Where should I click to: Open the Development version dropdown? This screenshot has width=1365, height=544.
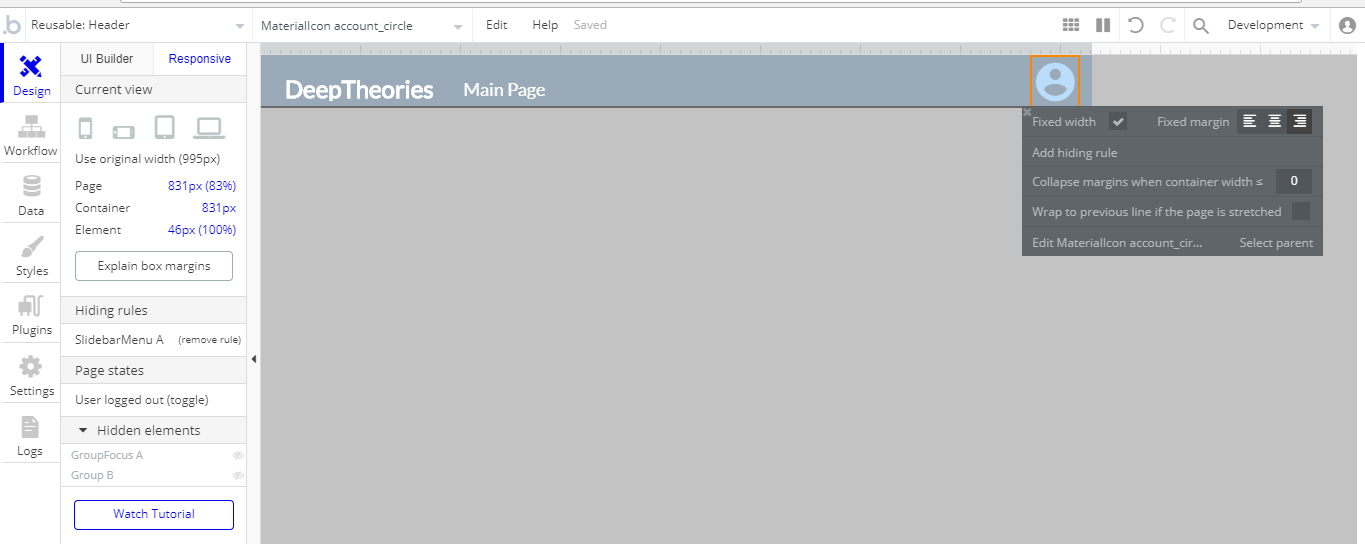[1273, 25]
